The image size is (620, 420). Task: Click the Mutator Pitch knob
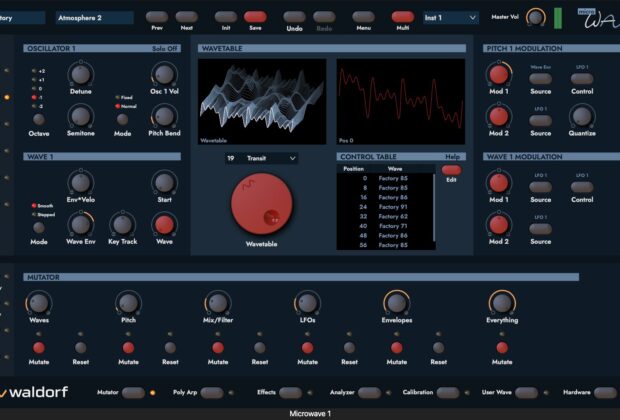click(129, 303)
